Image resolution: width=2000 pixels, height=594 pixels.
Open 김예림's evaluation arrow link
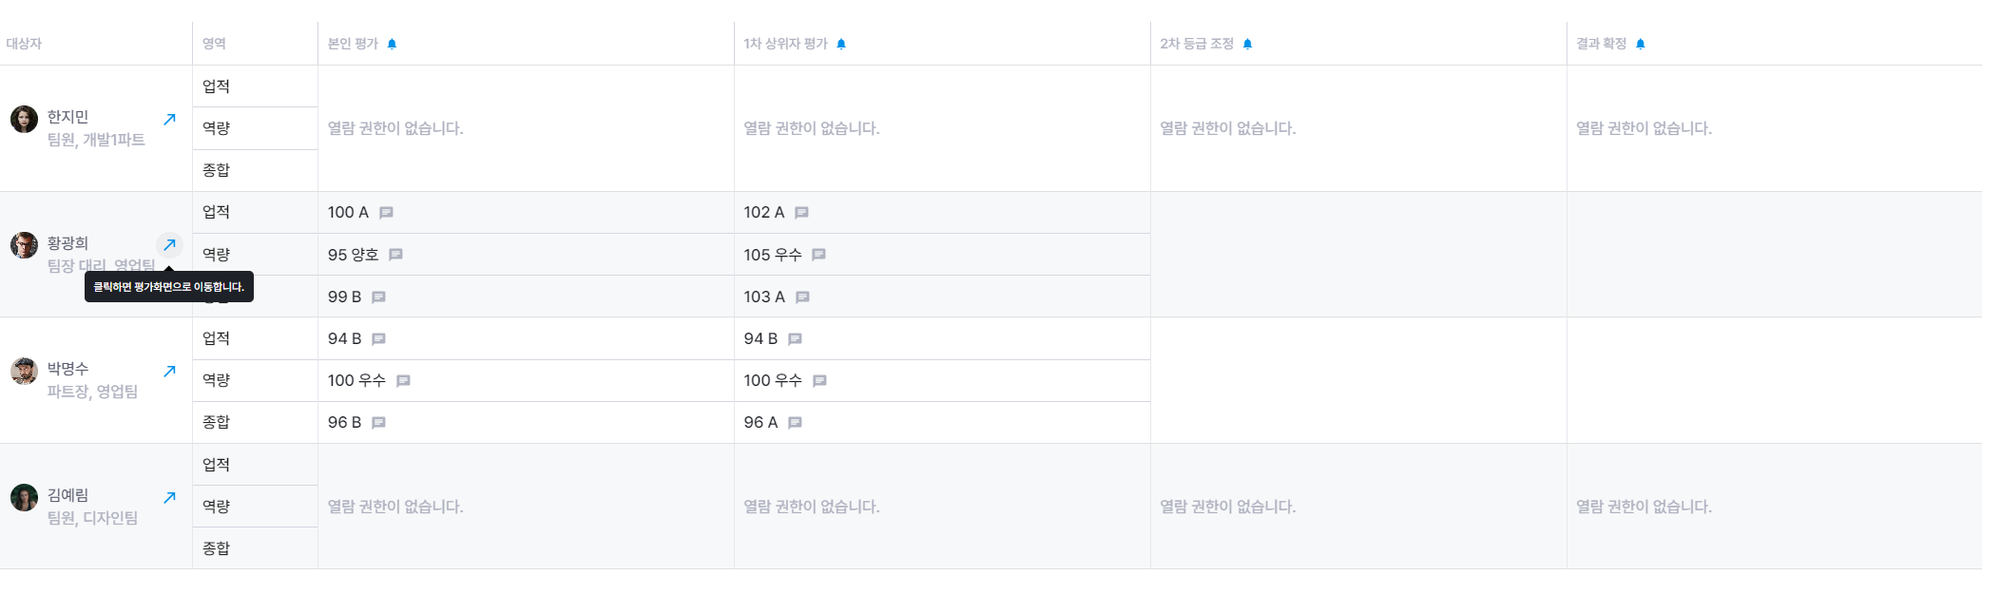[169, 497]
